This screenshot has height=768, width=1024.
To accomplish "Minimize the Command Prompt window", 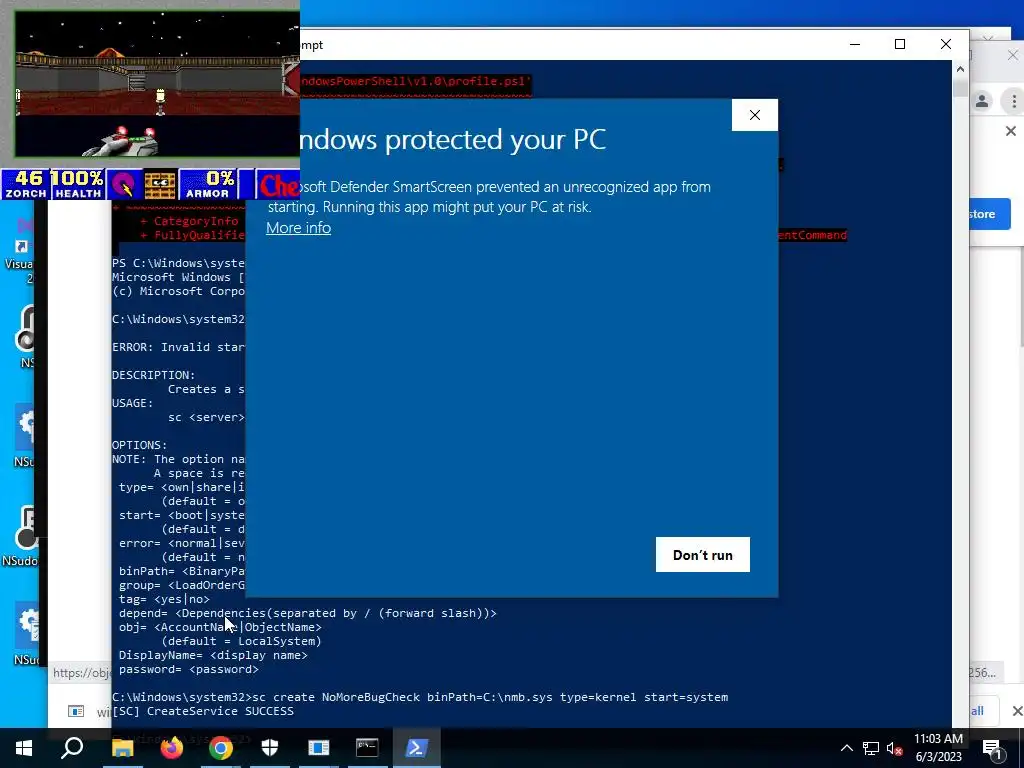I will (855, 44).
